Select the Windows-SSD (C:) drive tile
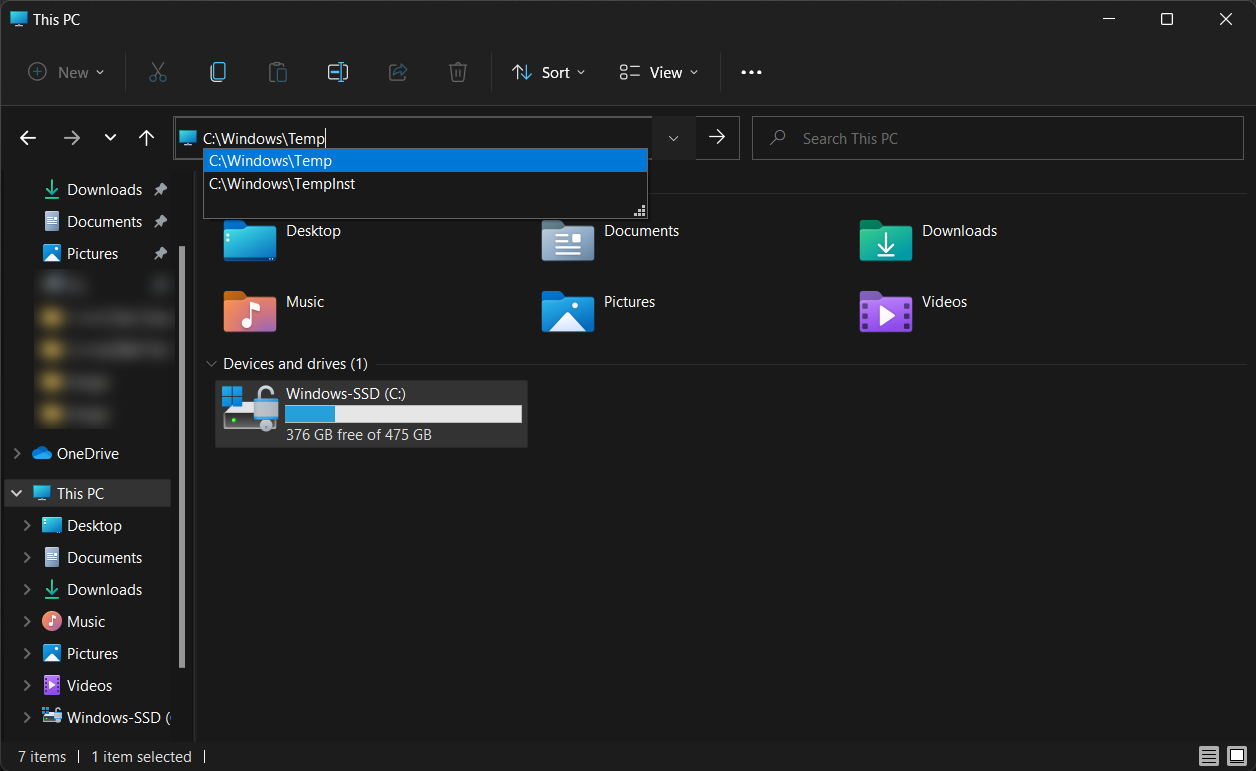This screenshot has width=1256, height=771. pyautogui.click(x=372, y=414)
